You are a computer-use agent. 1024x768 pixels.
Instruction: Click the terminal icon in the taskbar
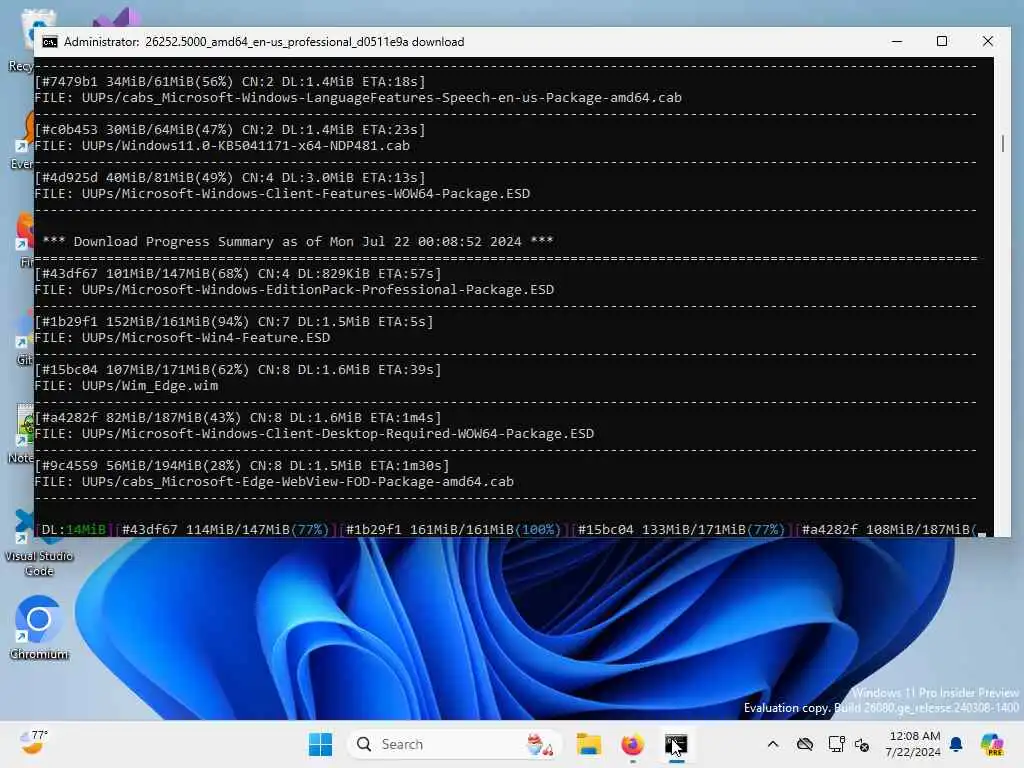(676, 744)
